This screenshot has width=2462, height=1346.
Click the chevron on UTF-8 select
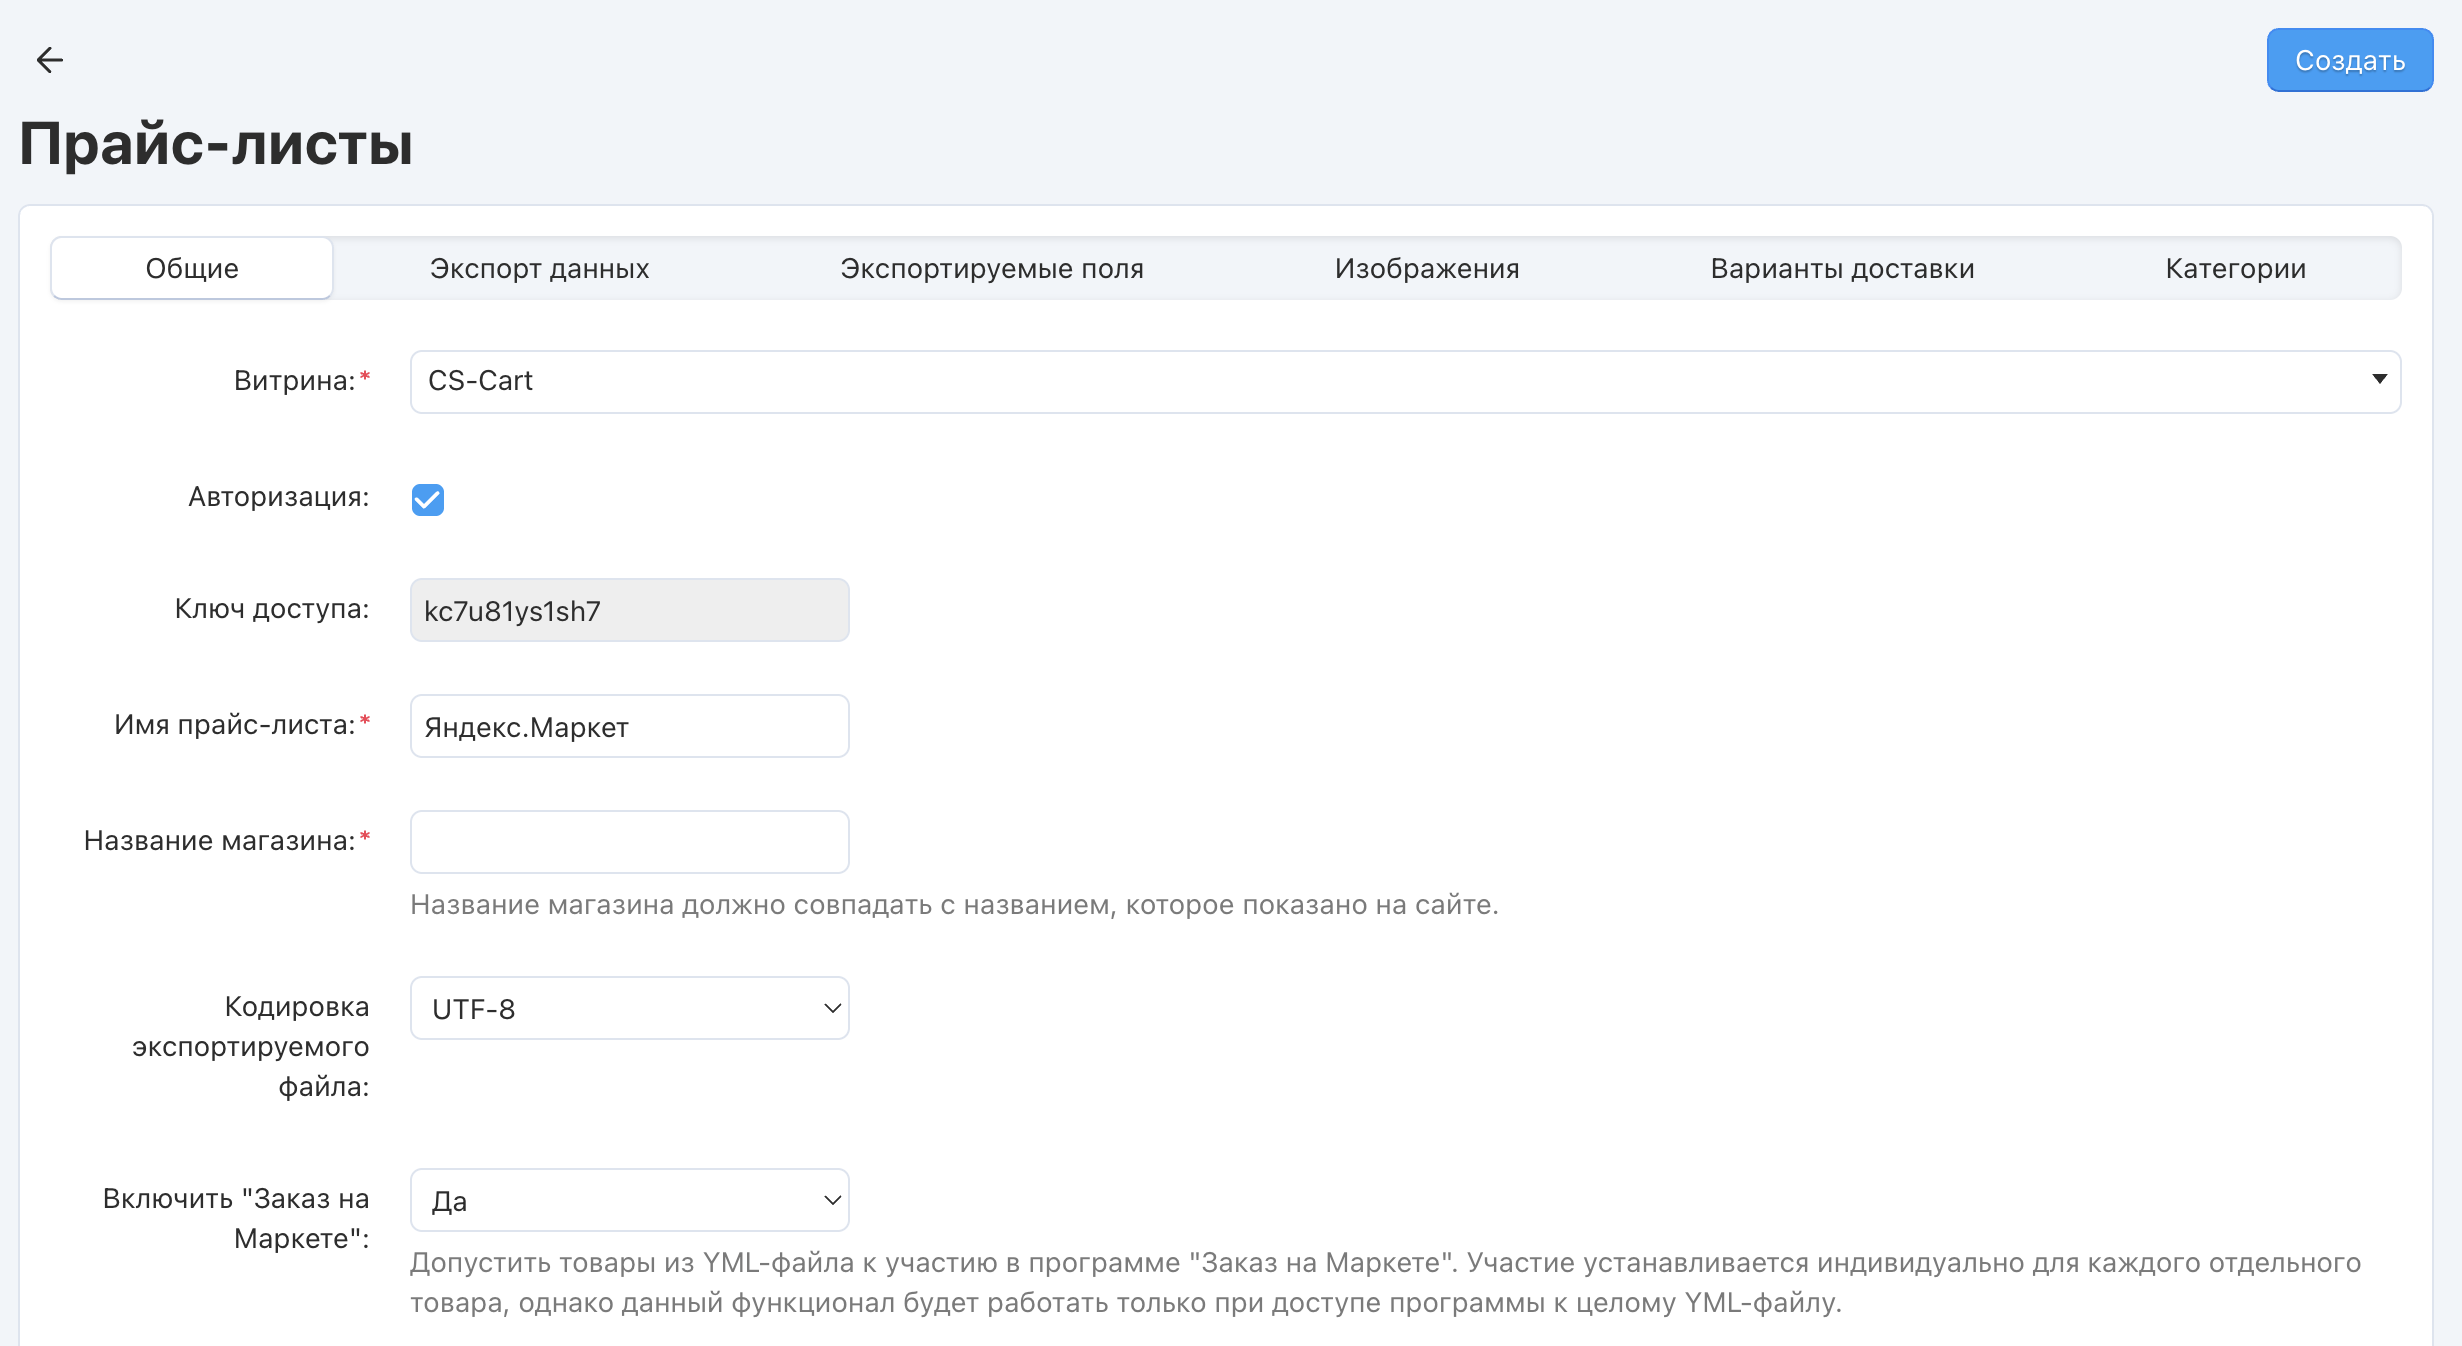[831, 1008]
